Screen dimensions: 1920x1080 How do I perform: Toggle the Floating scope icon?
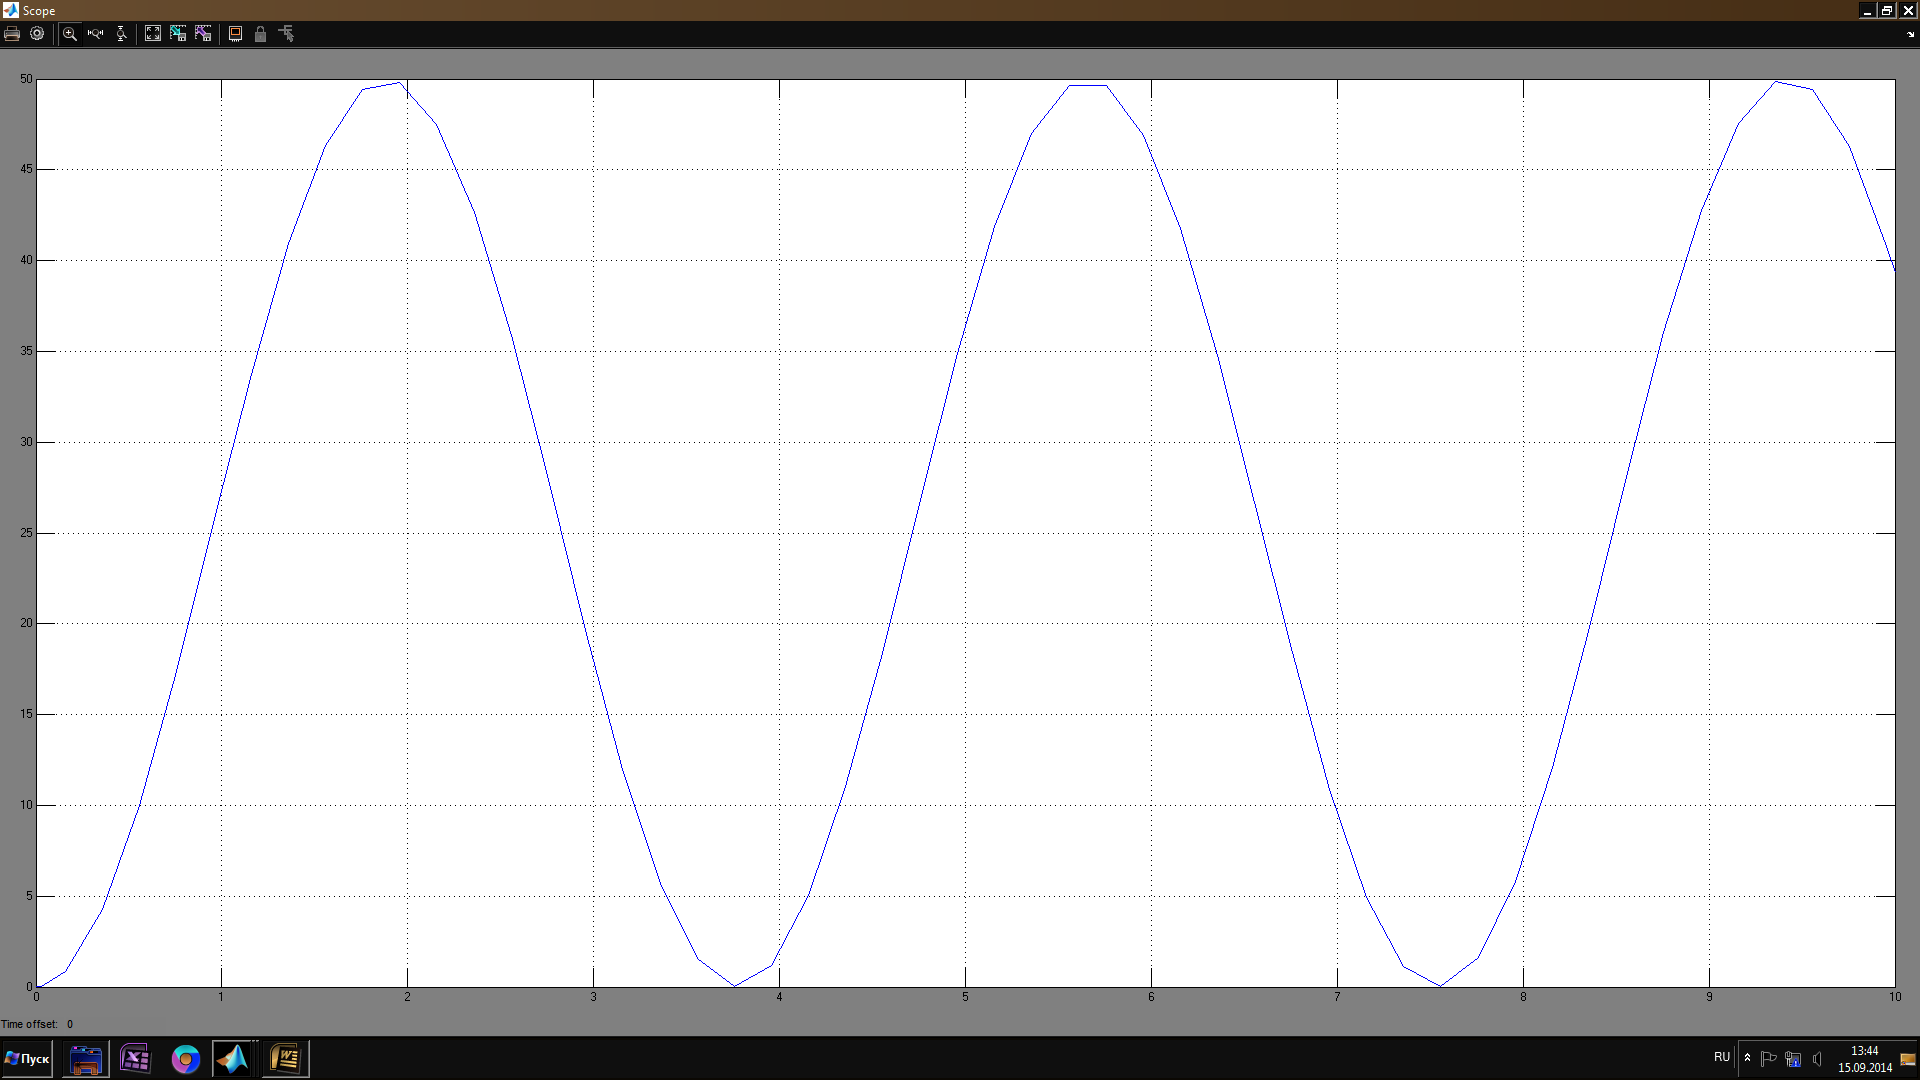(x=236, y=34)
